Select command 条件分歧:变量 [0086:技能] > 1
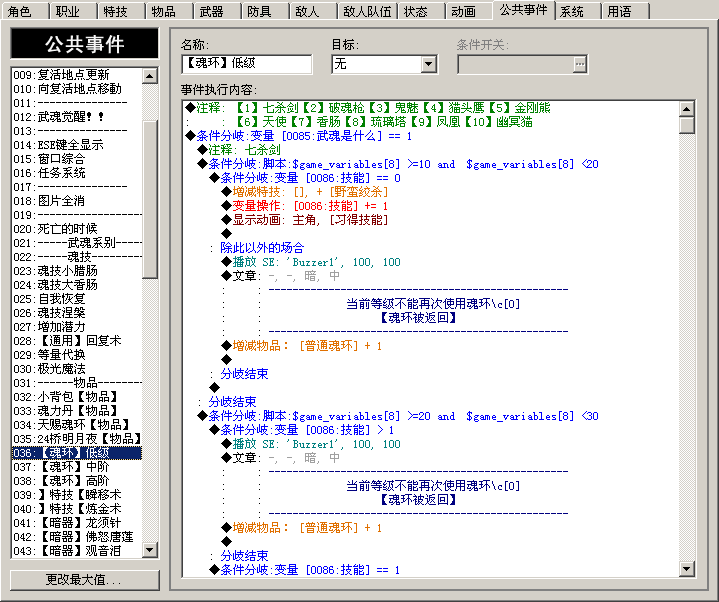The height and width of the screenshot is (602, 719). click(x=302, y=430)
